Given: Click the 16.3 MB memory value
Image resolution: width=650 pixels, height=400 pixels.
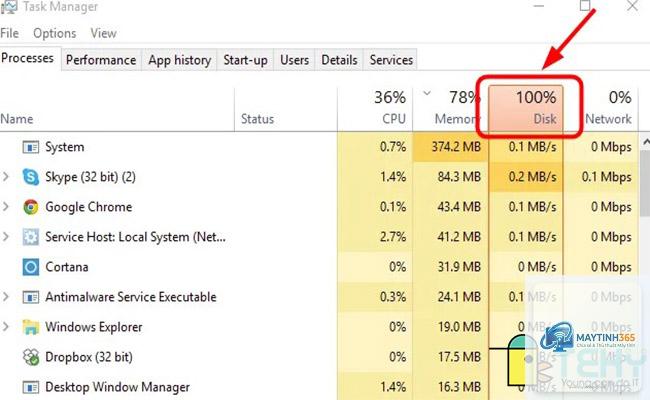Looking at the screenshot, I should tap(459, 387).
